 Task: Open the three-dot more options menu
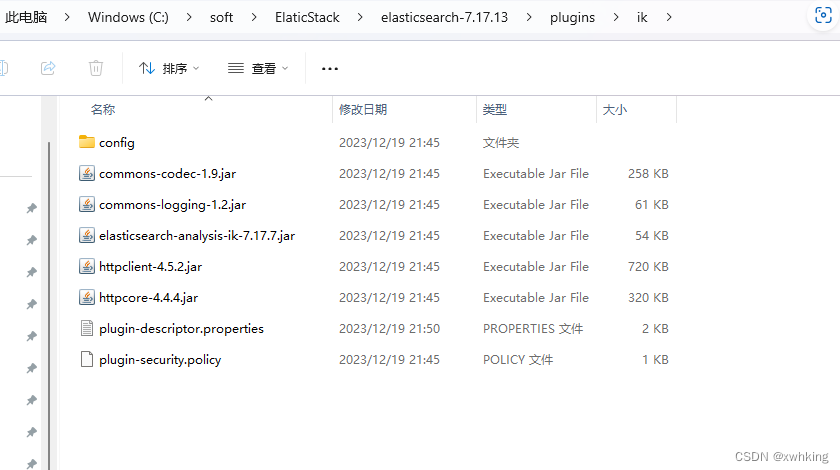[x=330, y=68]
